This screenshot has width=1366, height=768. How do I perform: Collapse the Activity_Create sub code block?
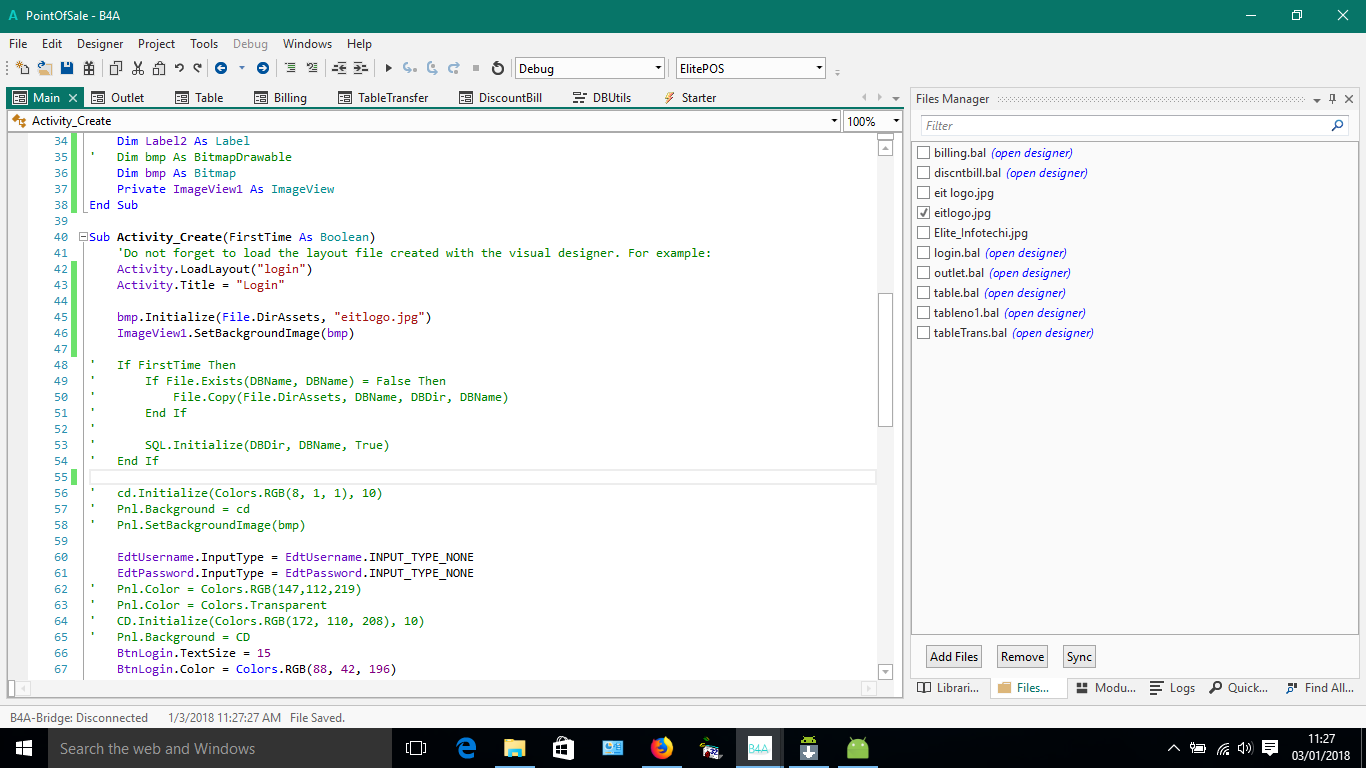[x=82, y=237]
